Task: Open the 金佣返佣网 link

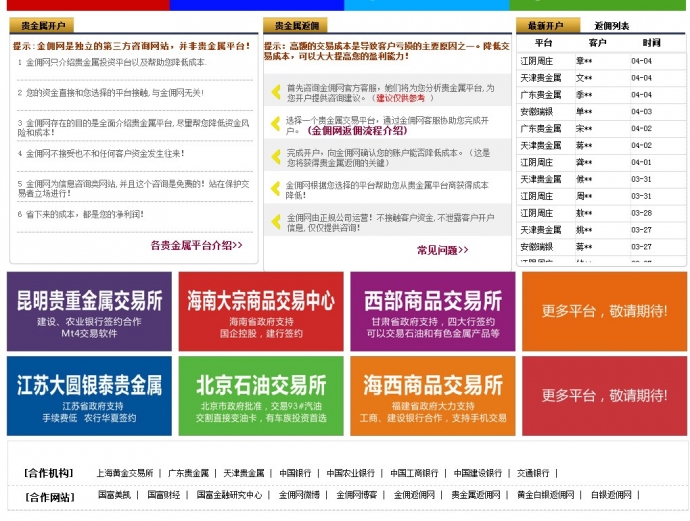Action: 414,495
